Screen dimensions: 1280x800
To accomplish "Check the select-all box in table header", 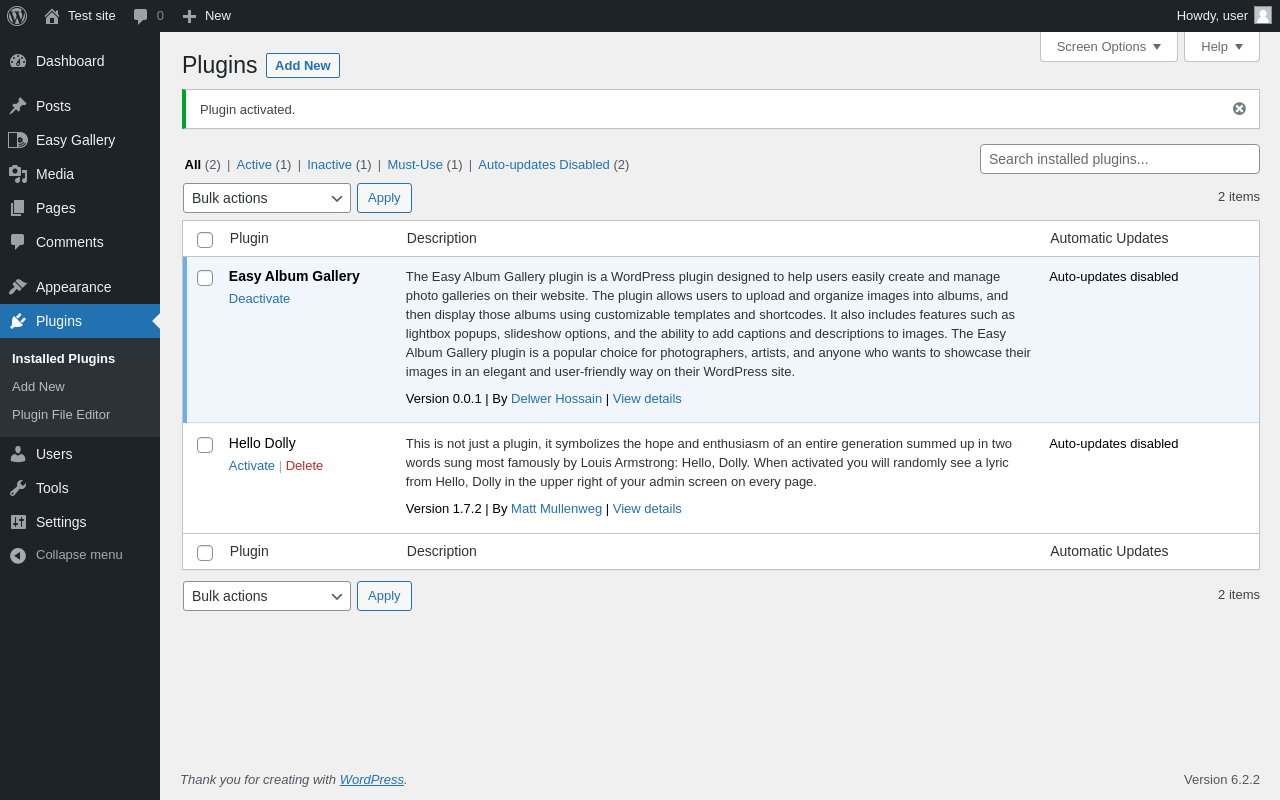I will tap(205, 240).
